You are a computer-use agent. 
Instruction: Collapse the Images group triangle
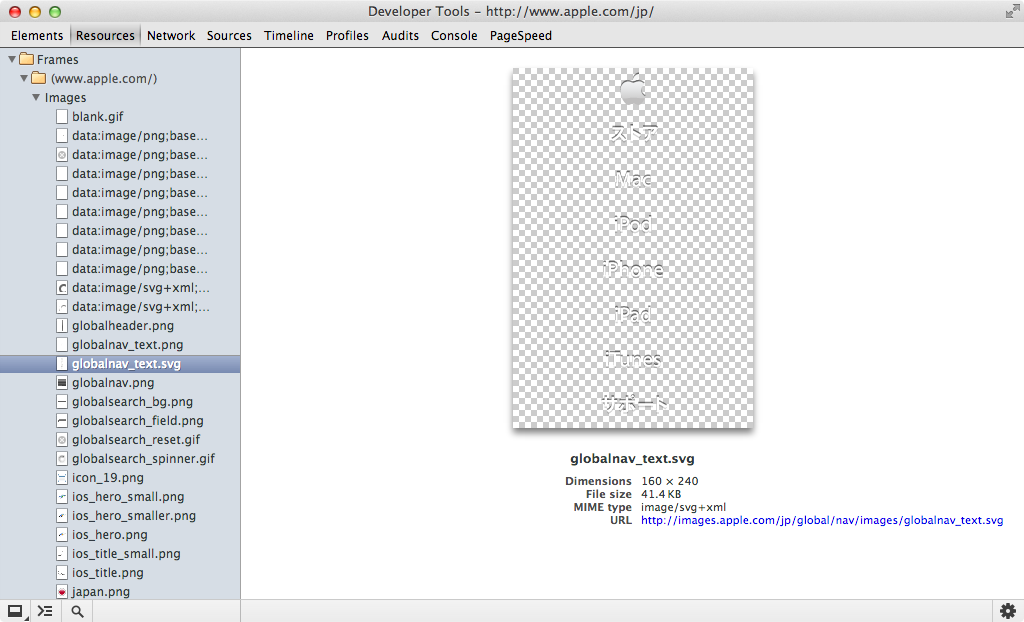36,97
